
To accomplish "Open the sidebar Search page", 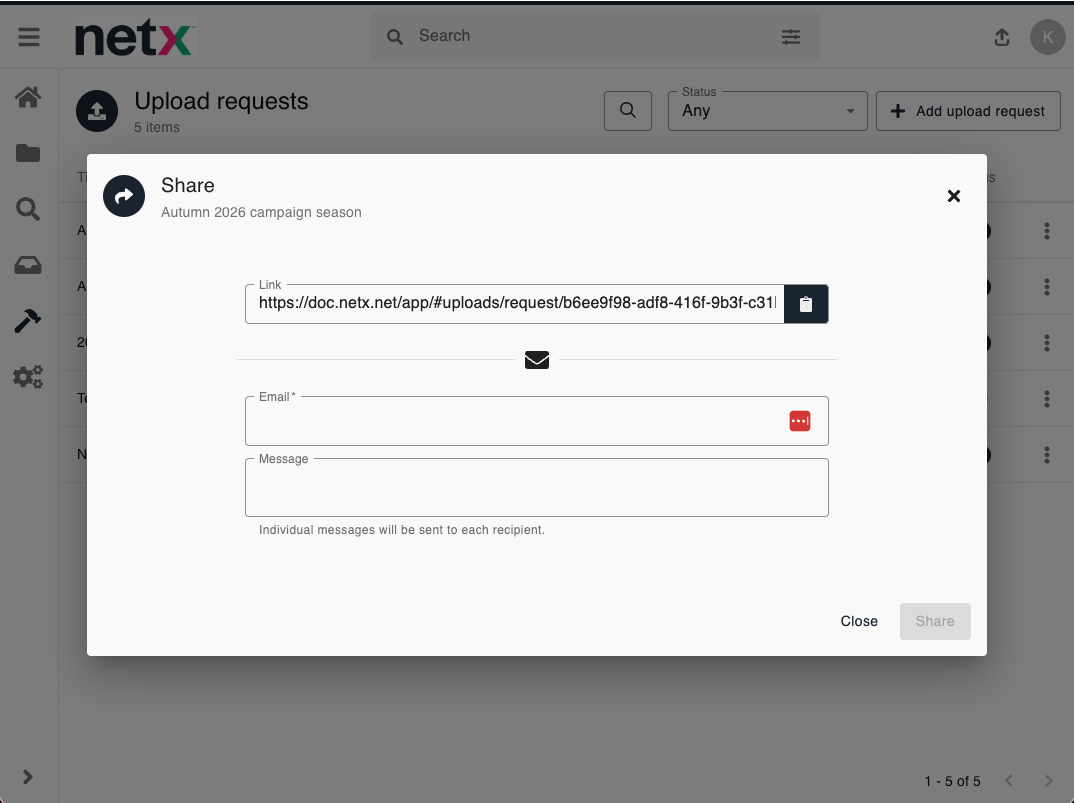I will pos(28,209).
